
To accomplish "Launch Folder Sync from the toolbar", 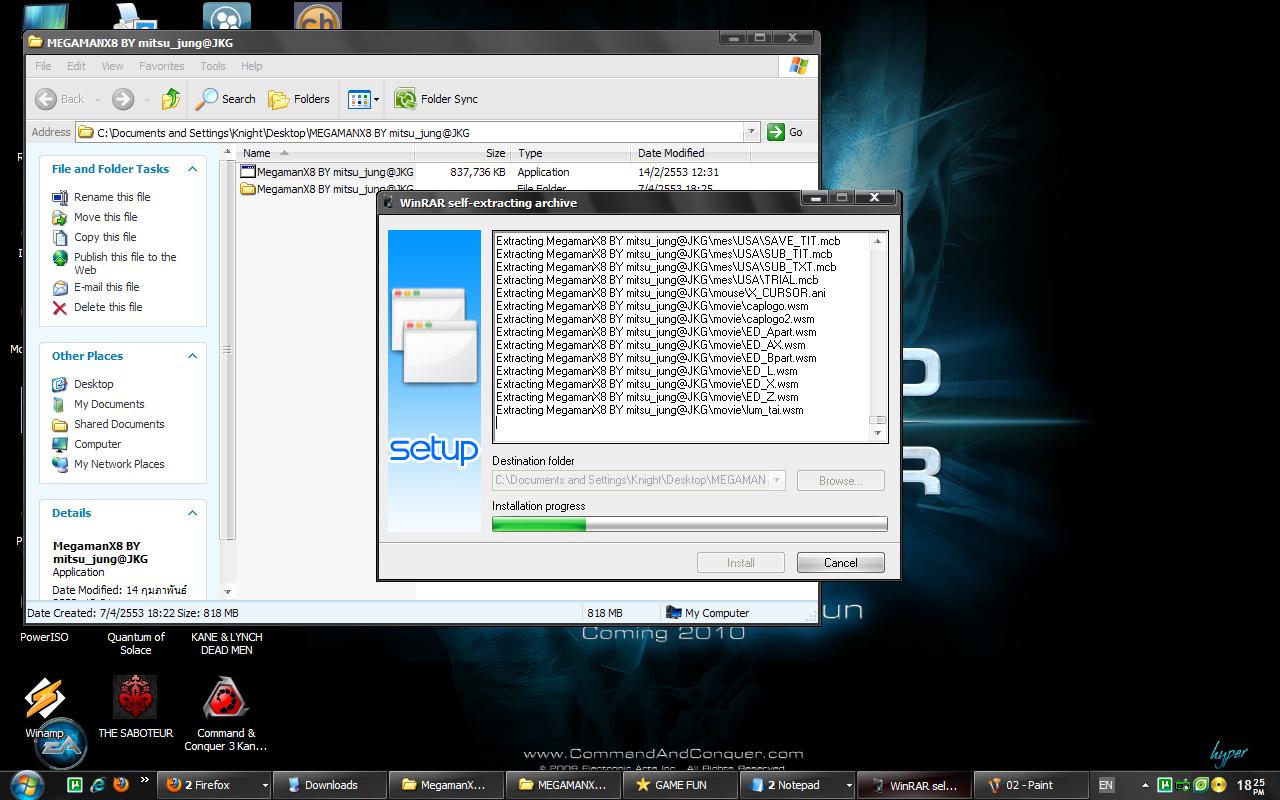I will (436, 98).
